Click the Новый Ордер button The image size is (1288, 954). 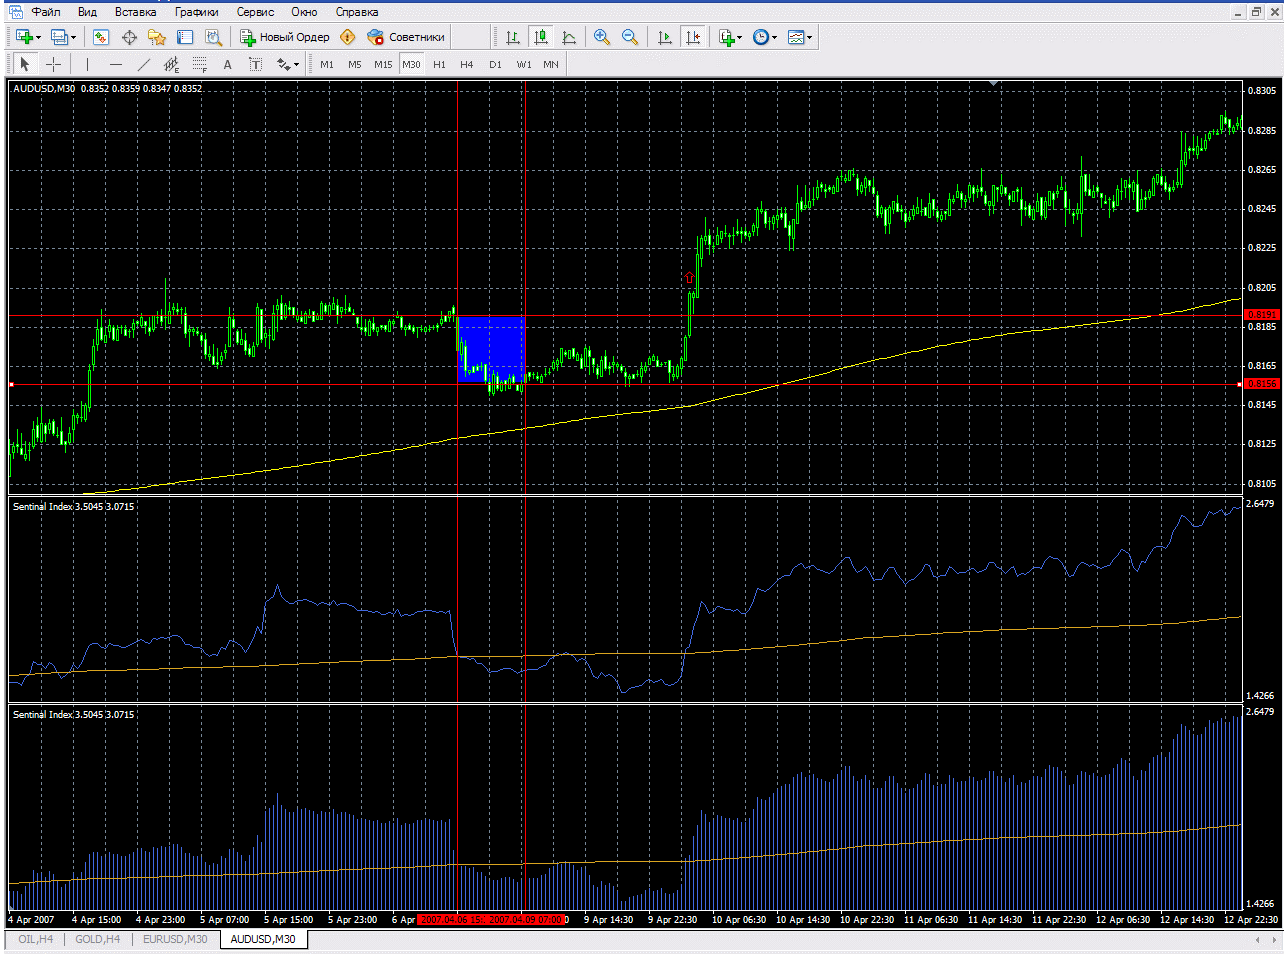285,37
